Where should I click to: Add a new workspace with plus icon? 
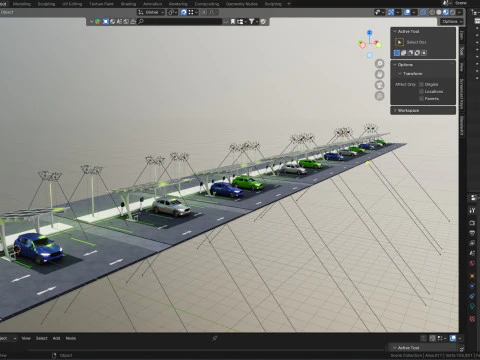(289, 4)
